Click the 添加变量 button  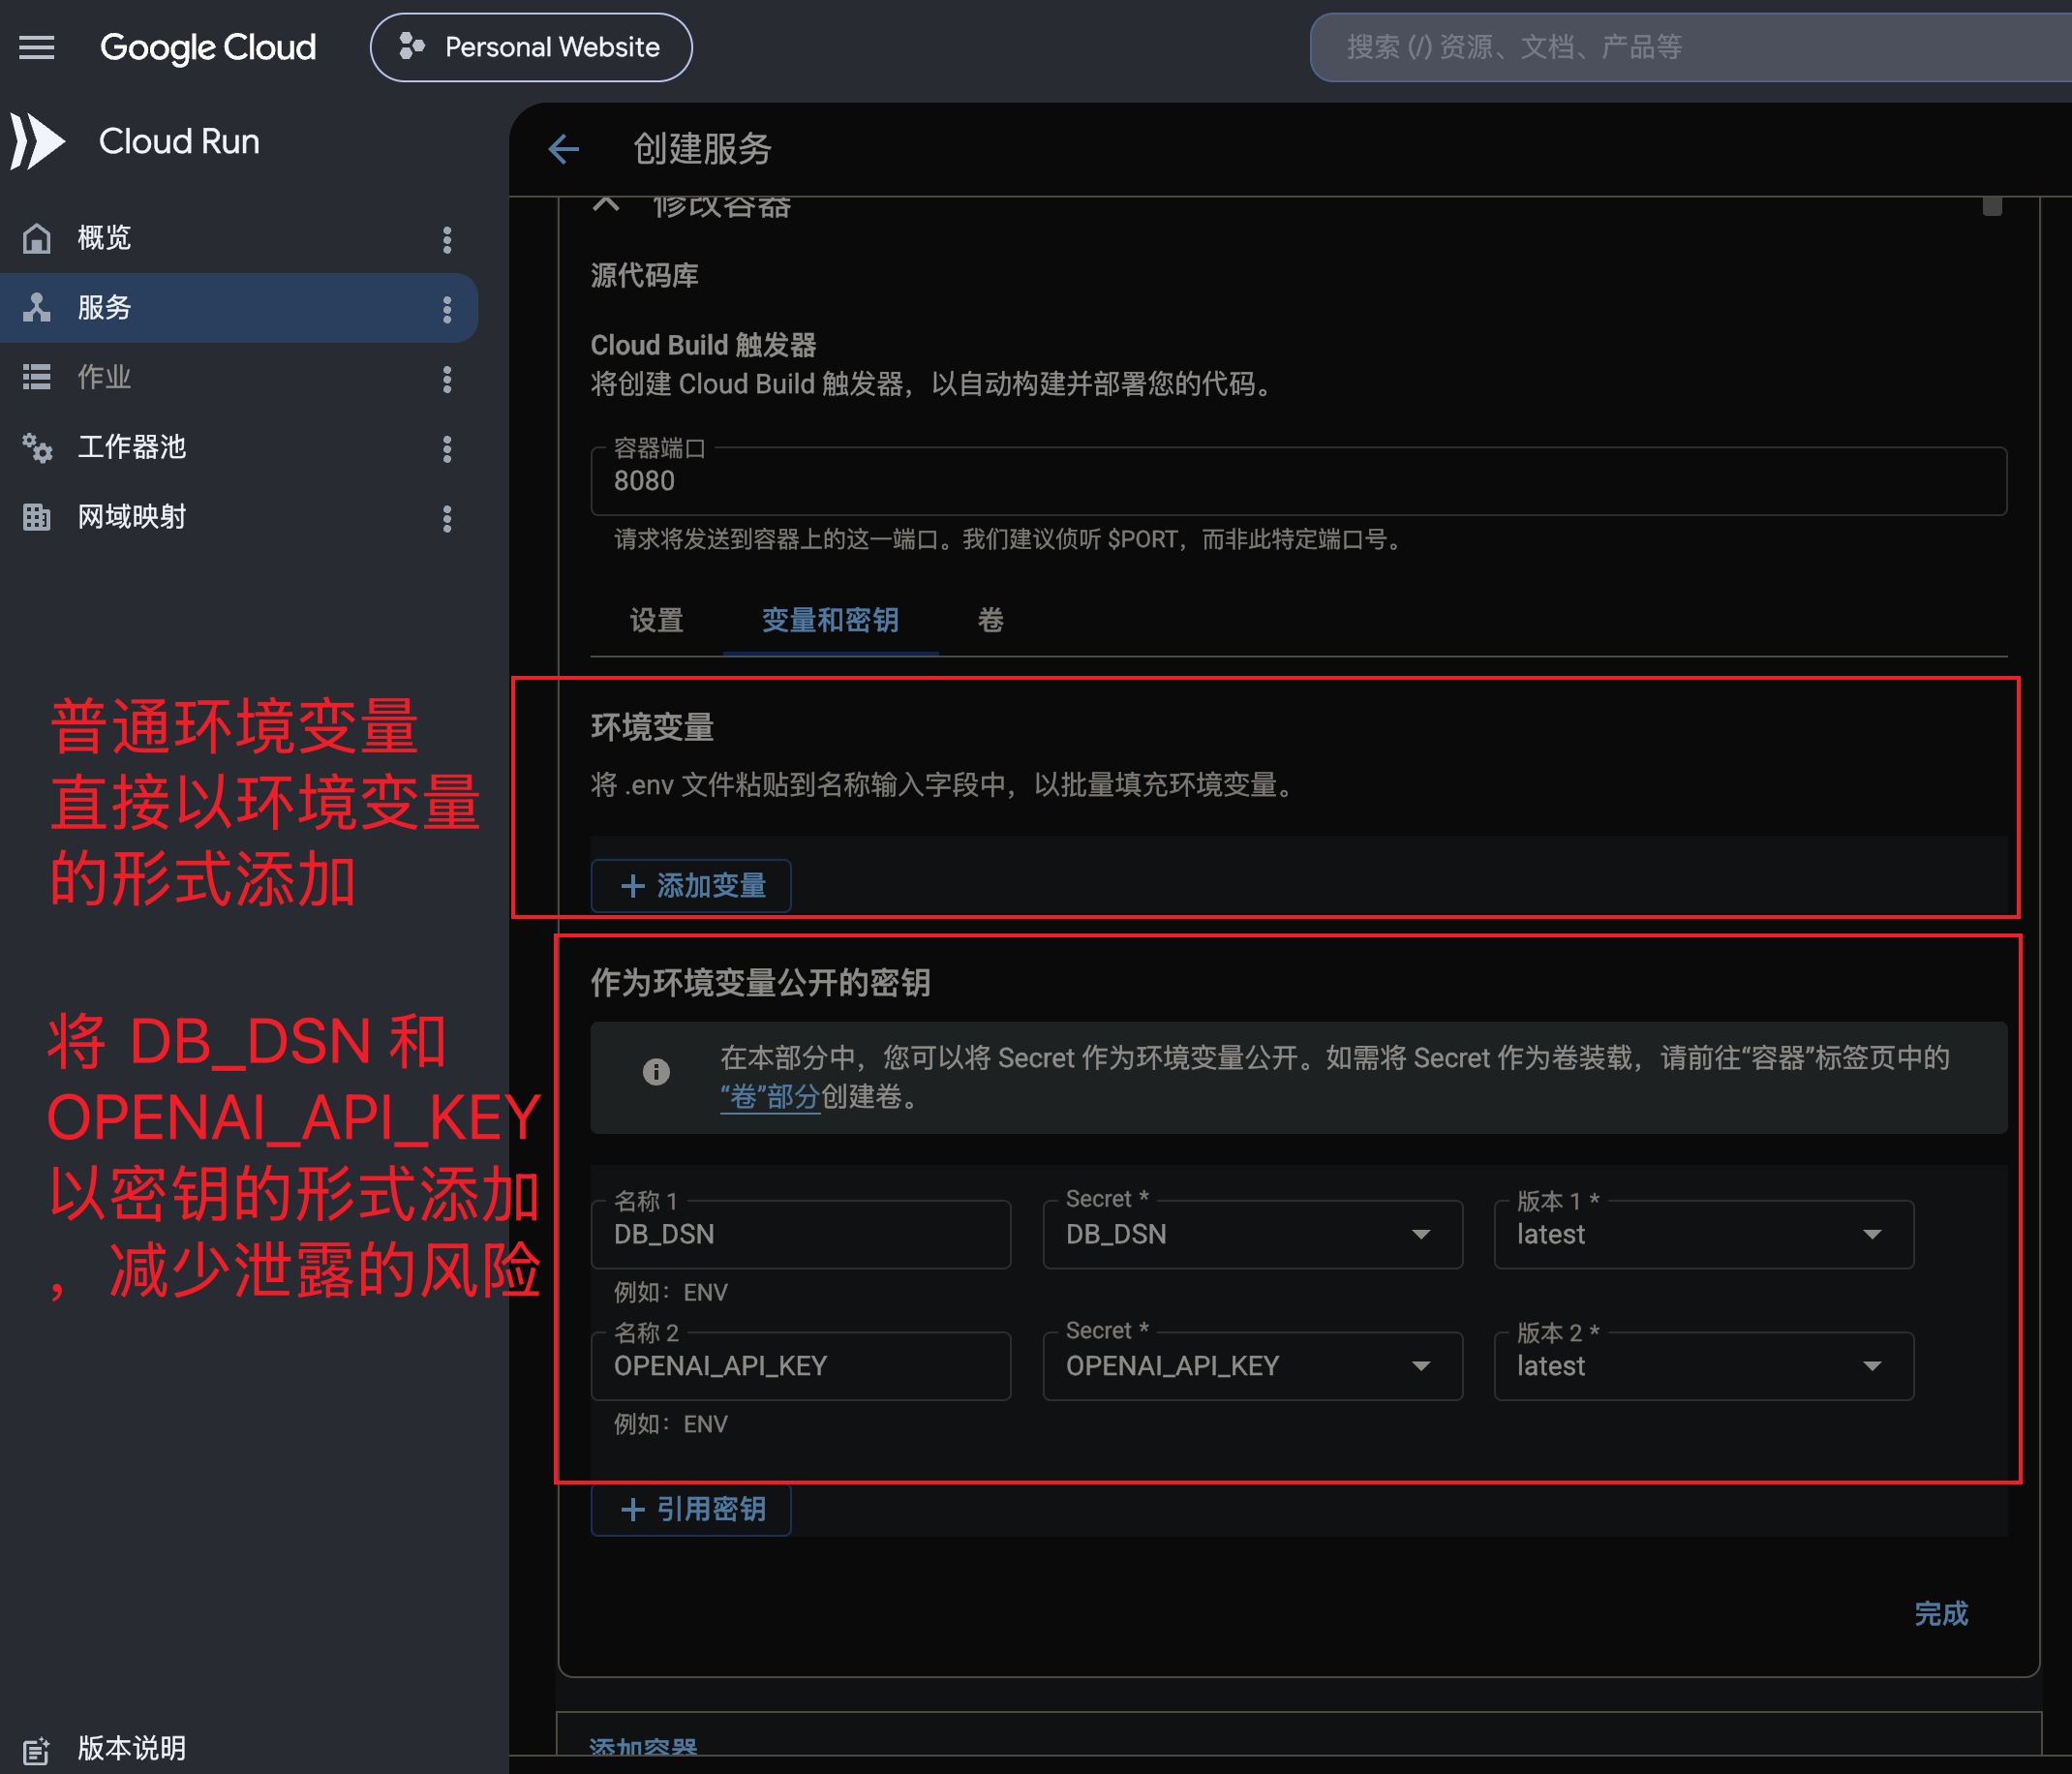click(x=691, y=886)
